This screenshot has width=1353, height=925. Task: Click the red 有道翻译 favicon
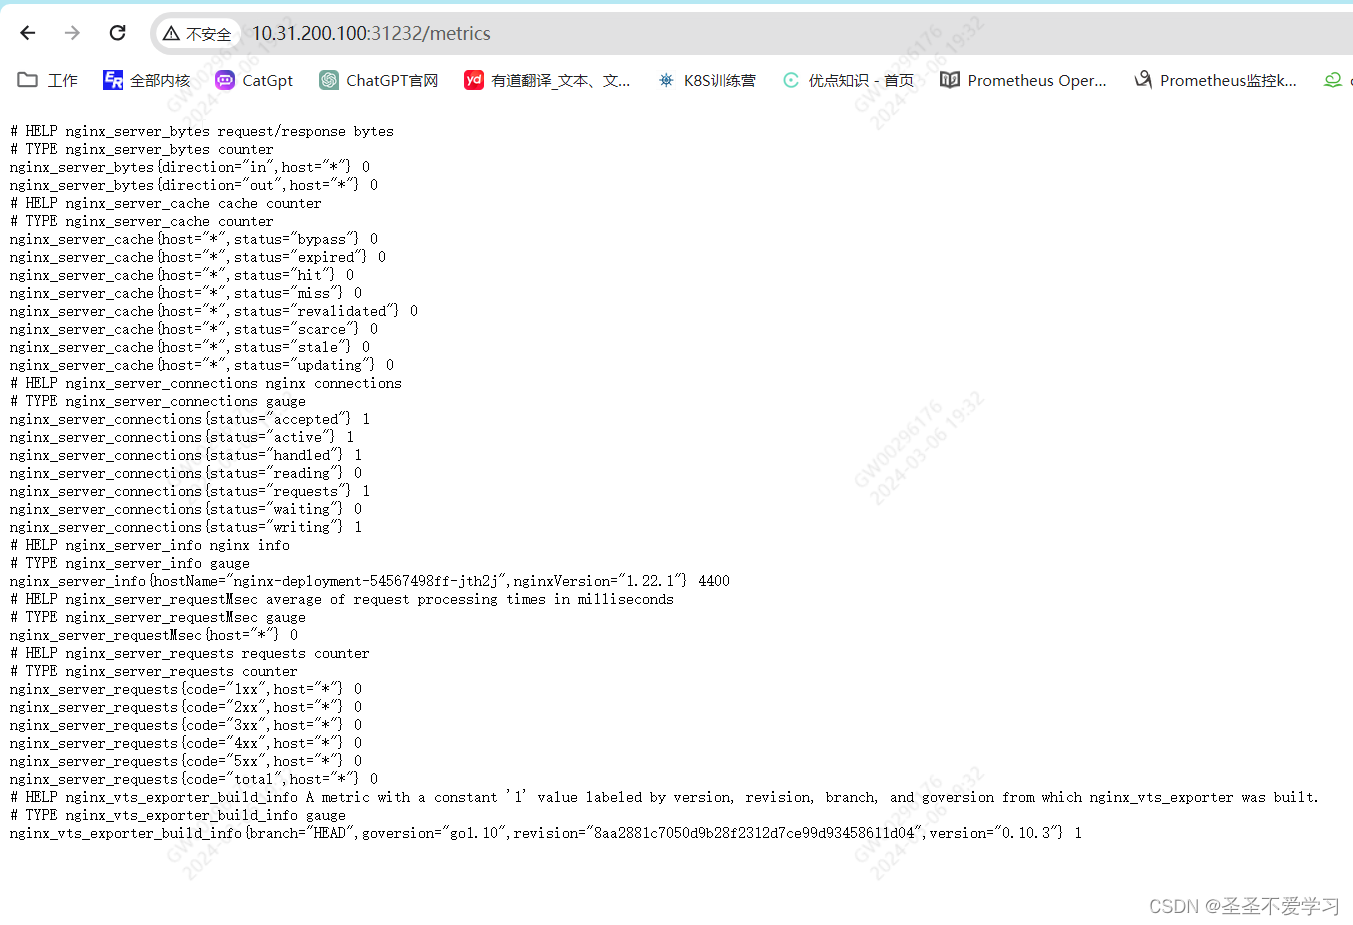tap(474, 80)
